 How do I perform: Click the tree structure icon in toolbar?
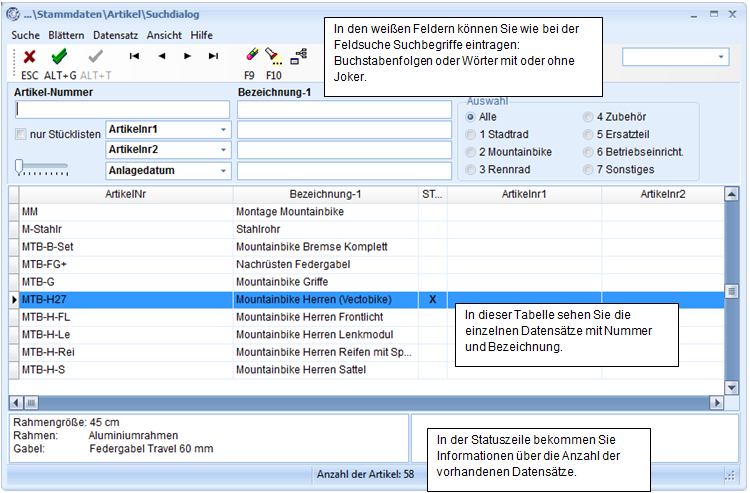click(299, 56)
